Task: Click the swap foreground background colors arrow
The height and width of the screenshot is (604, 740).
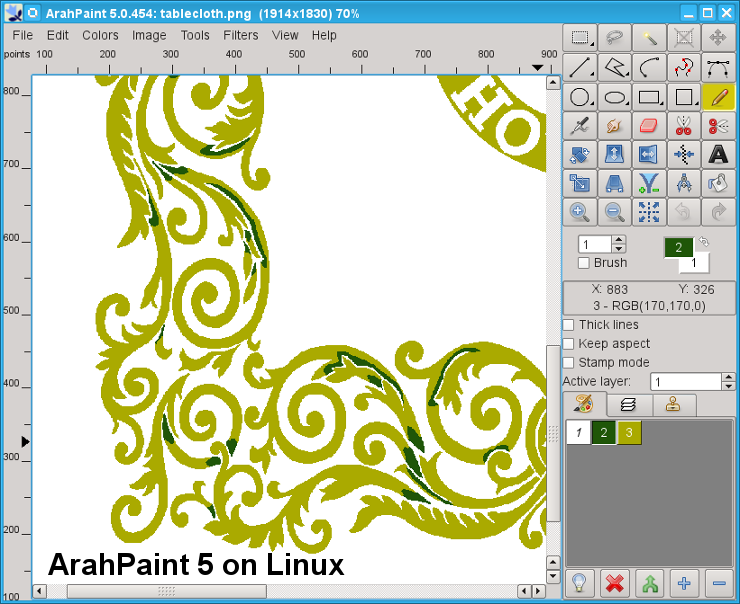Action: [x=704, y=242]
